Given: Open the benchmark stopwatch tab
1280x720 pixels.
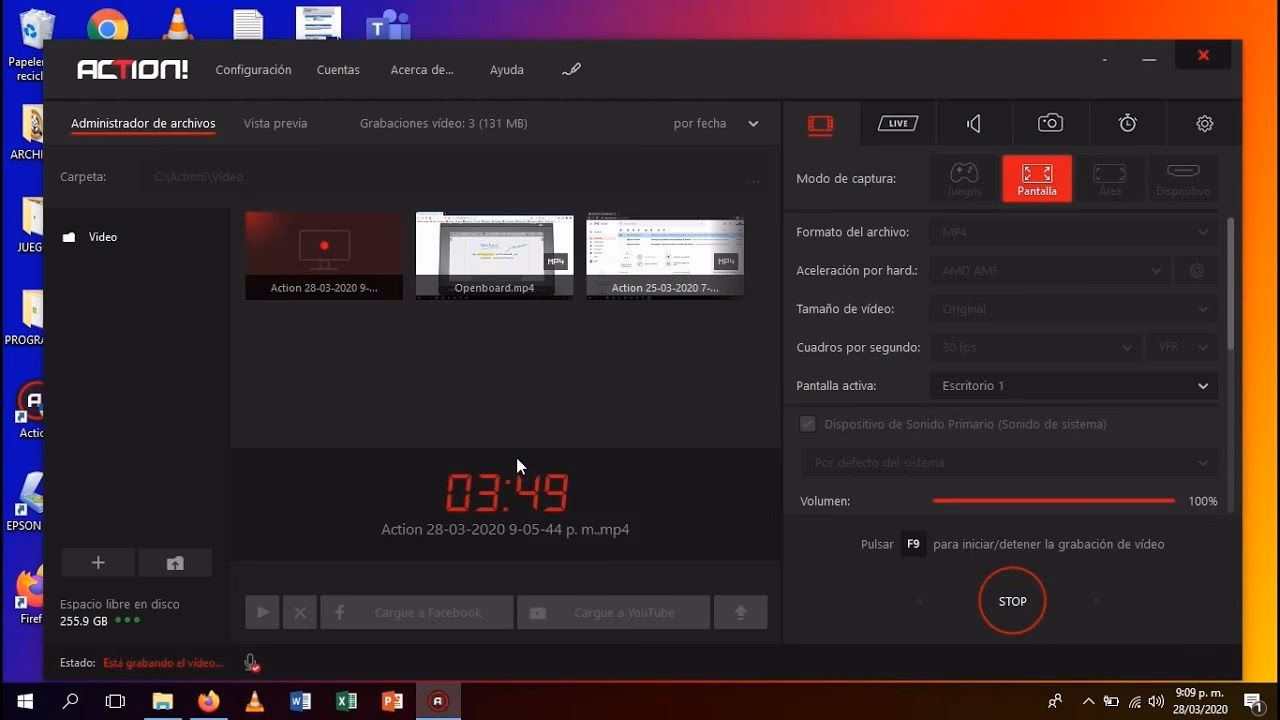Looking at the screenshot, I should [x=1128, y=123].
